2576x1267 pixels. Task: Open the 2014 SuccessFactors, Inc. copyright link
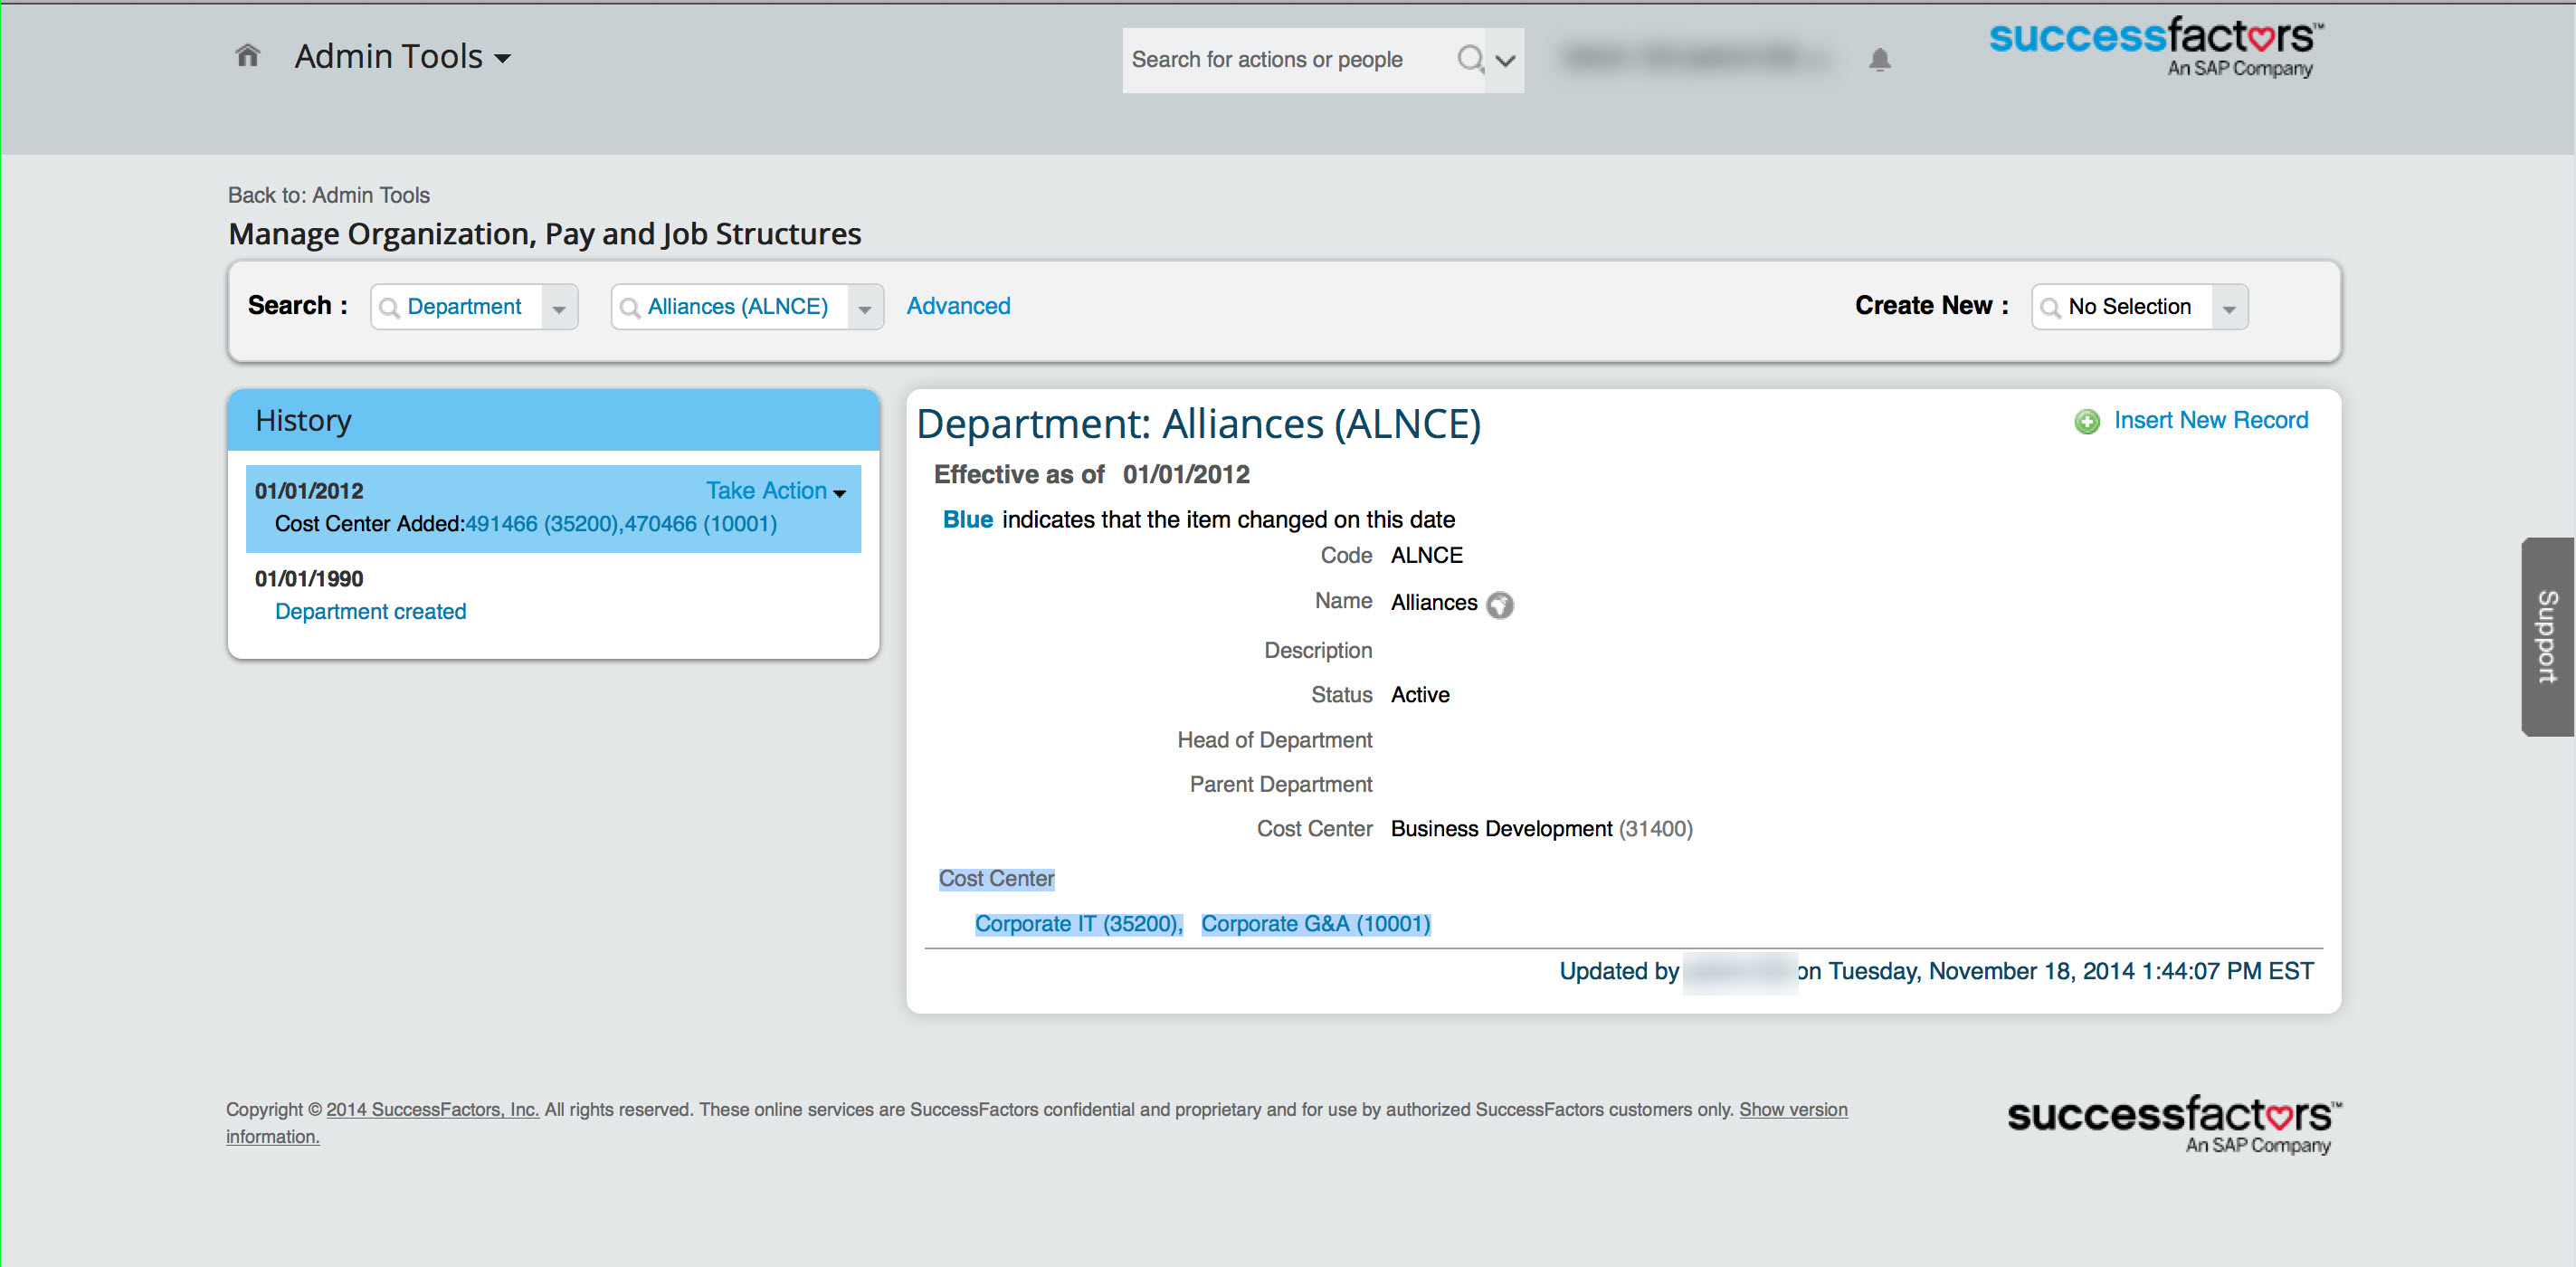point(432,1109)
